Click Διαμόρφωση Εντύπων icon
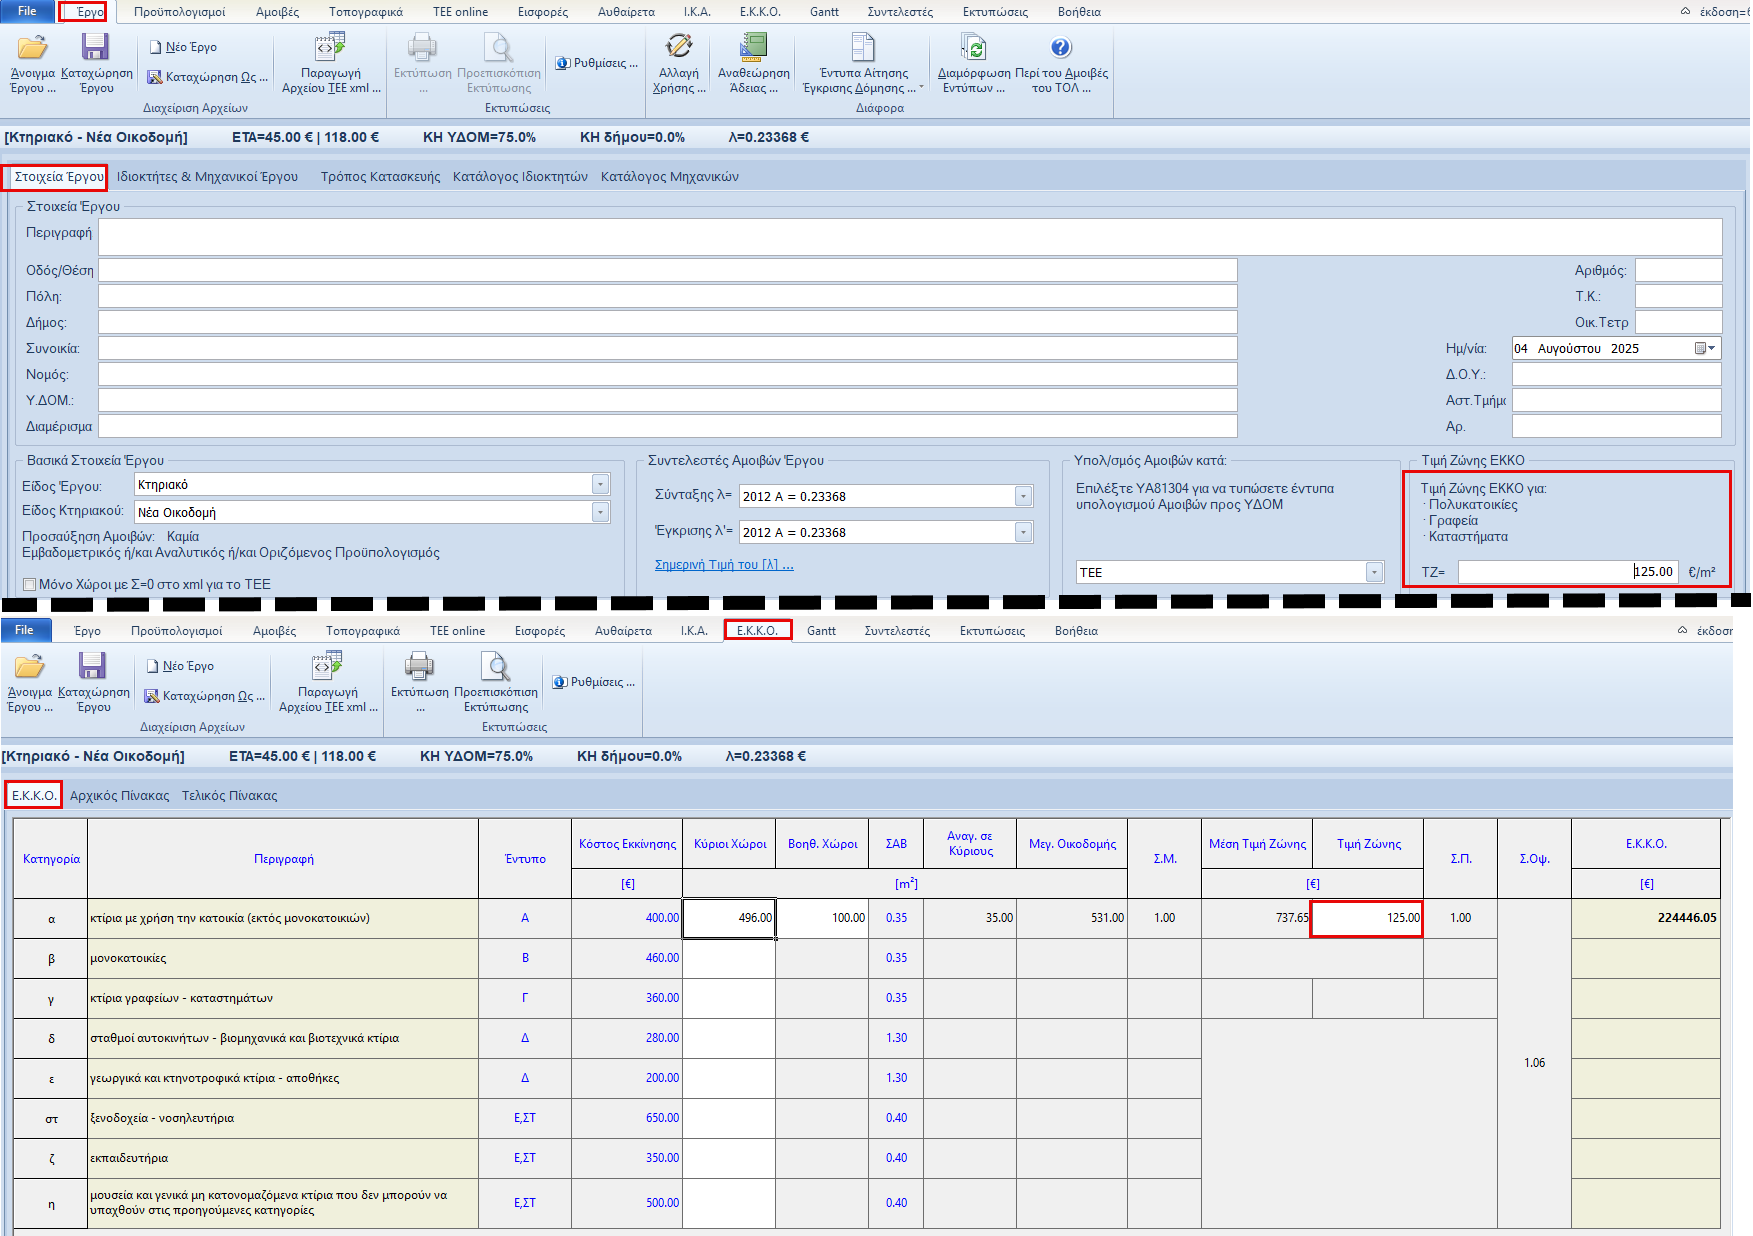The height and width of the screenshot is (1236, 1753). (973, 48)
